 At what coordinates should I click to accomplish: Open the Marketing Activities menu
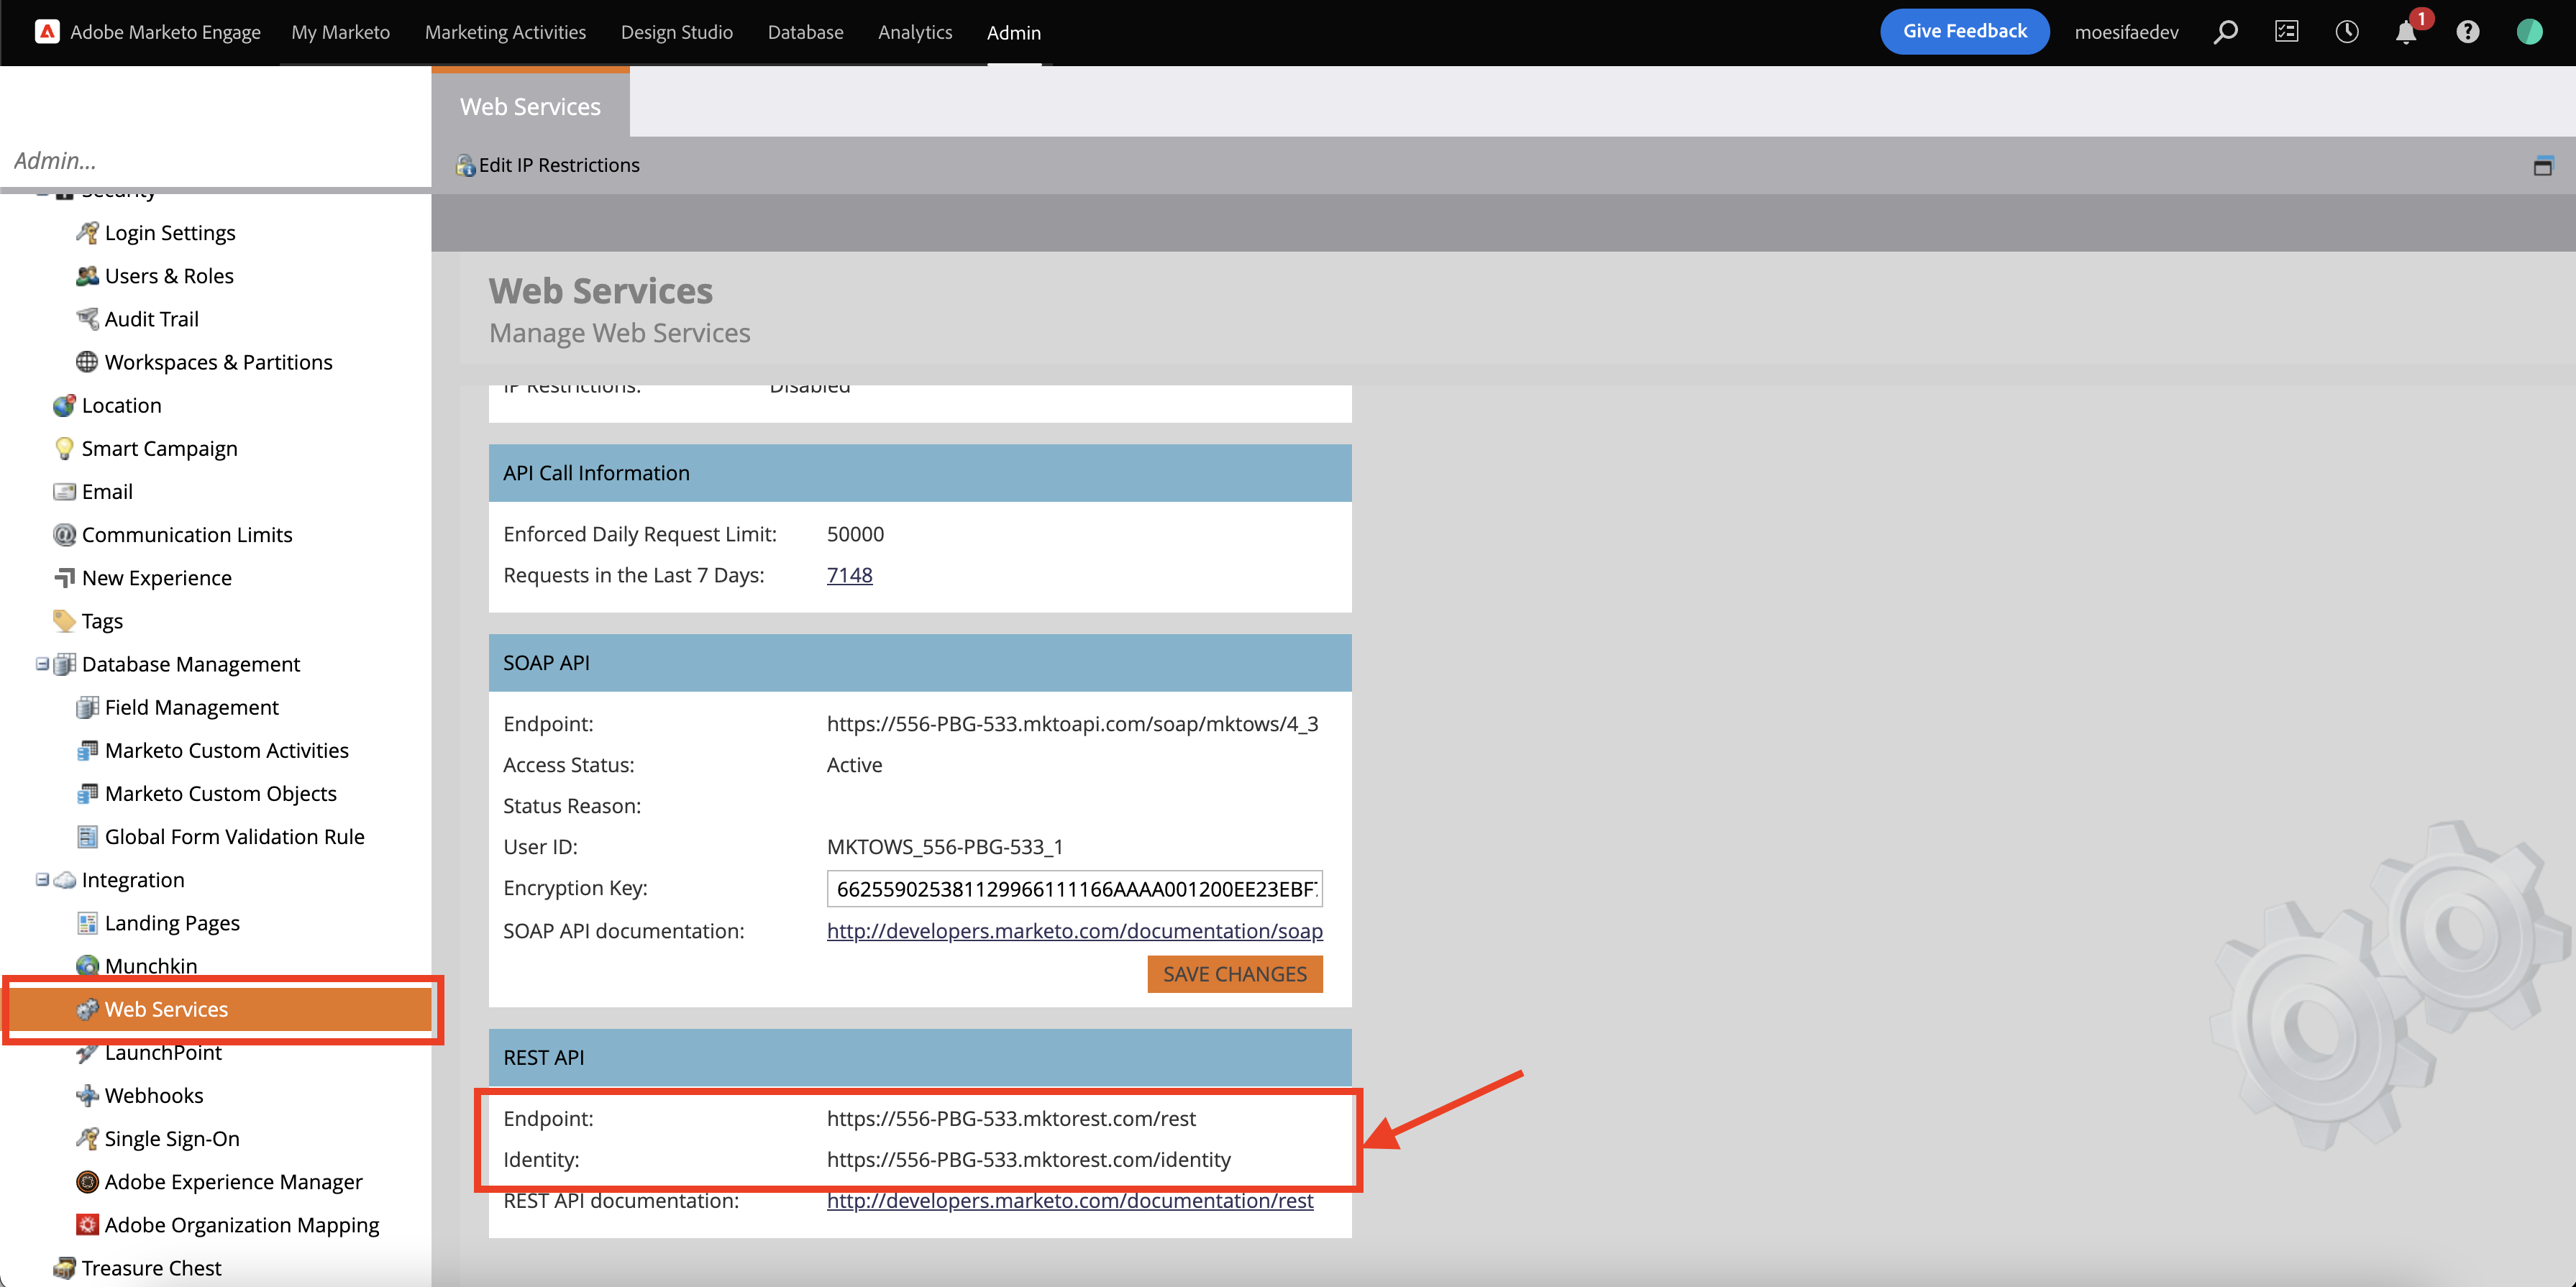(x=505, y=32)
